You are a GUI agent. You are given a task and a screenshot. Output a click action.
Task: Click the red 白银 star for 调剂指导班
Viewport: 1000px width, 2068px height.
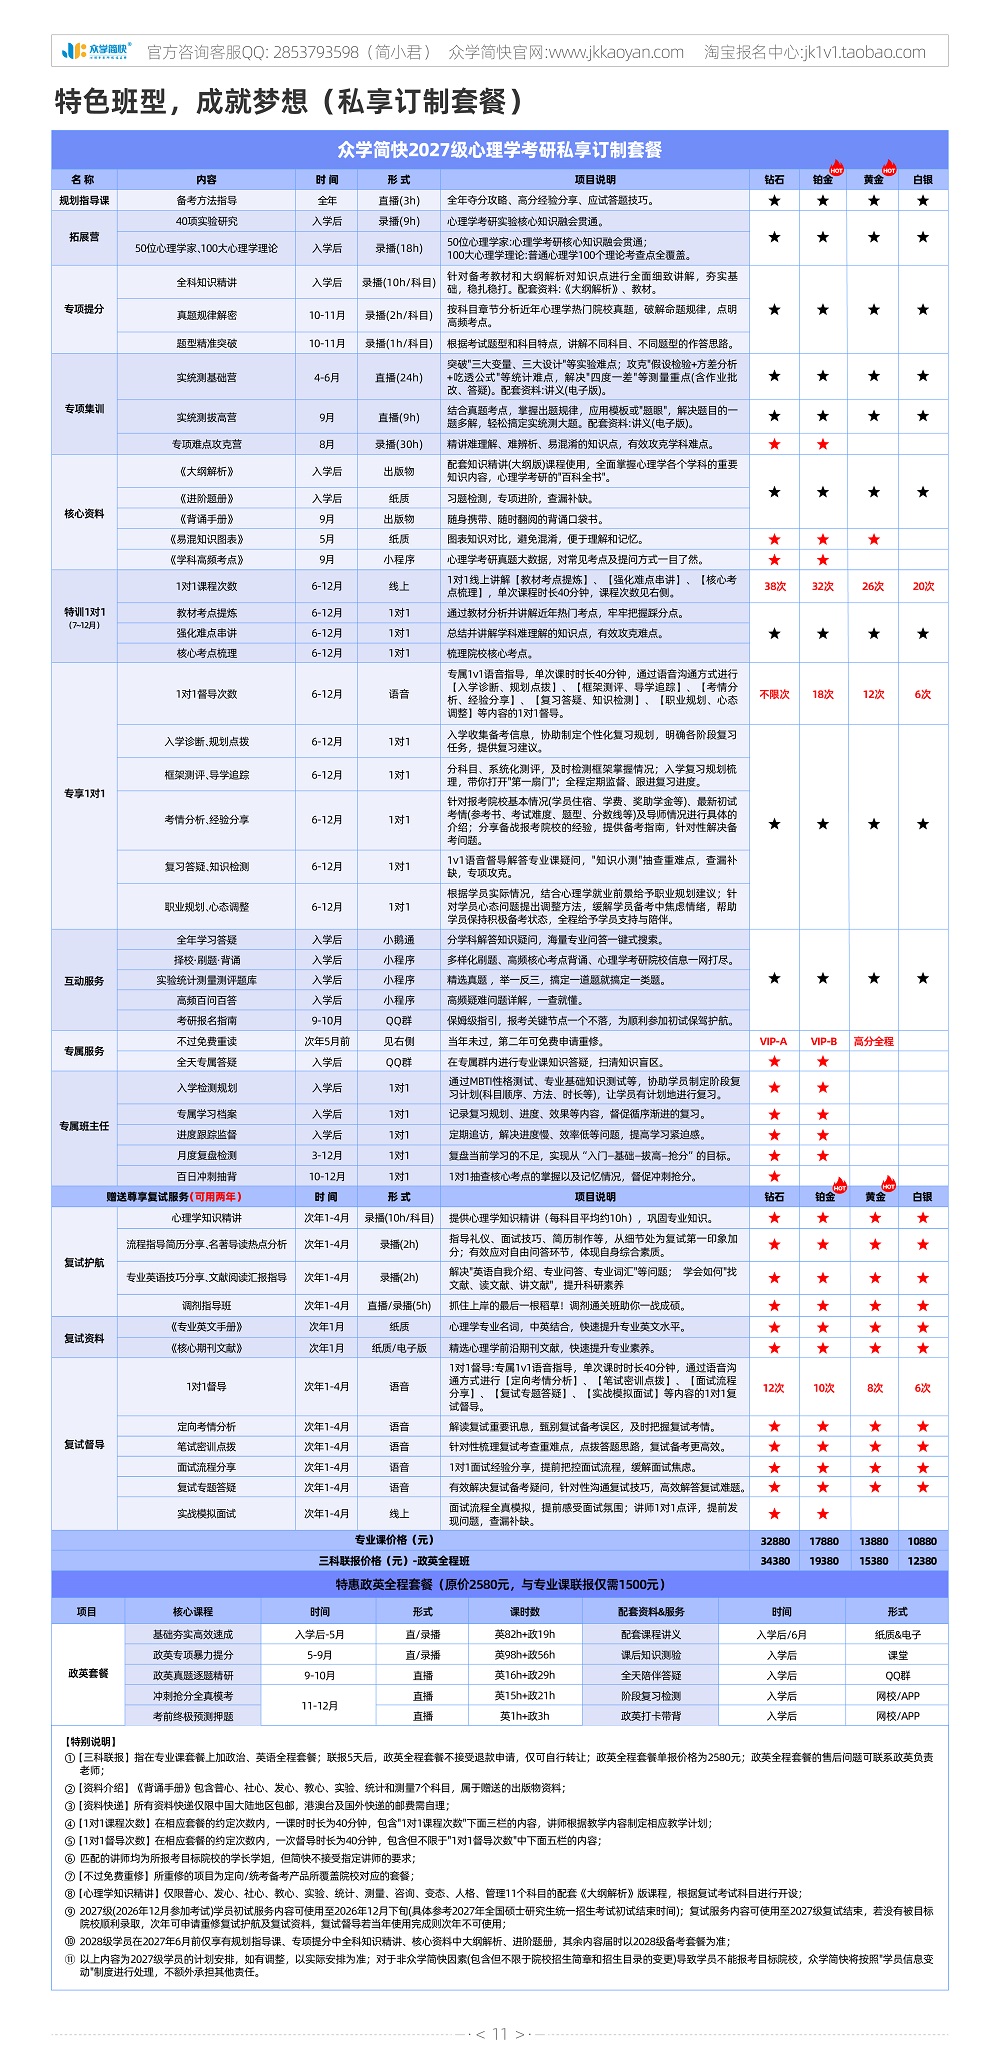point(923,1306)
